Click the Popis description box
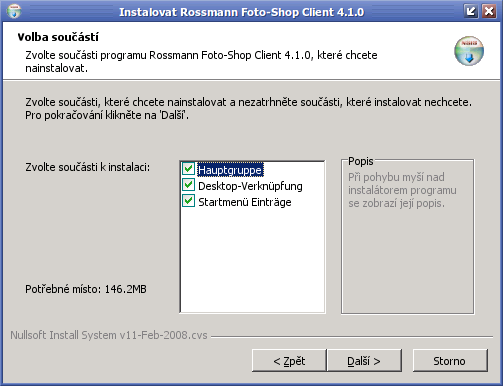The height and width of the screenshot is (386, 503). tap(407, 236)
